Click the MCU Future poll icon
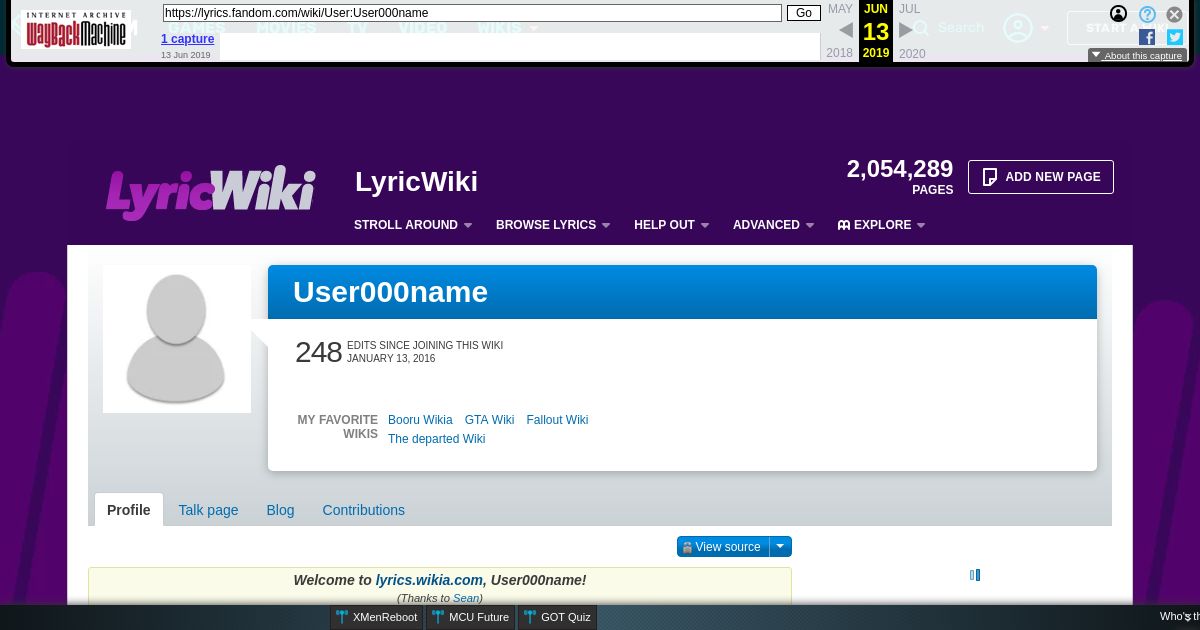This screenshot has height=630, width=1200. (438, 617)
